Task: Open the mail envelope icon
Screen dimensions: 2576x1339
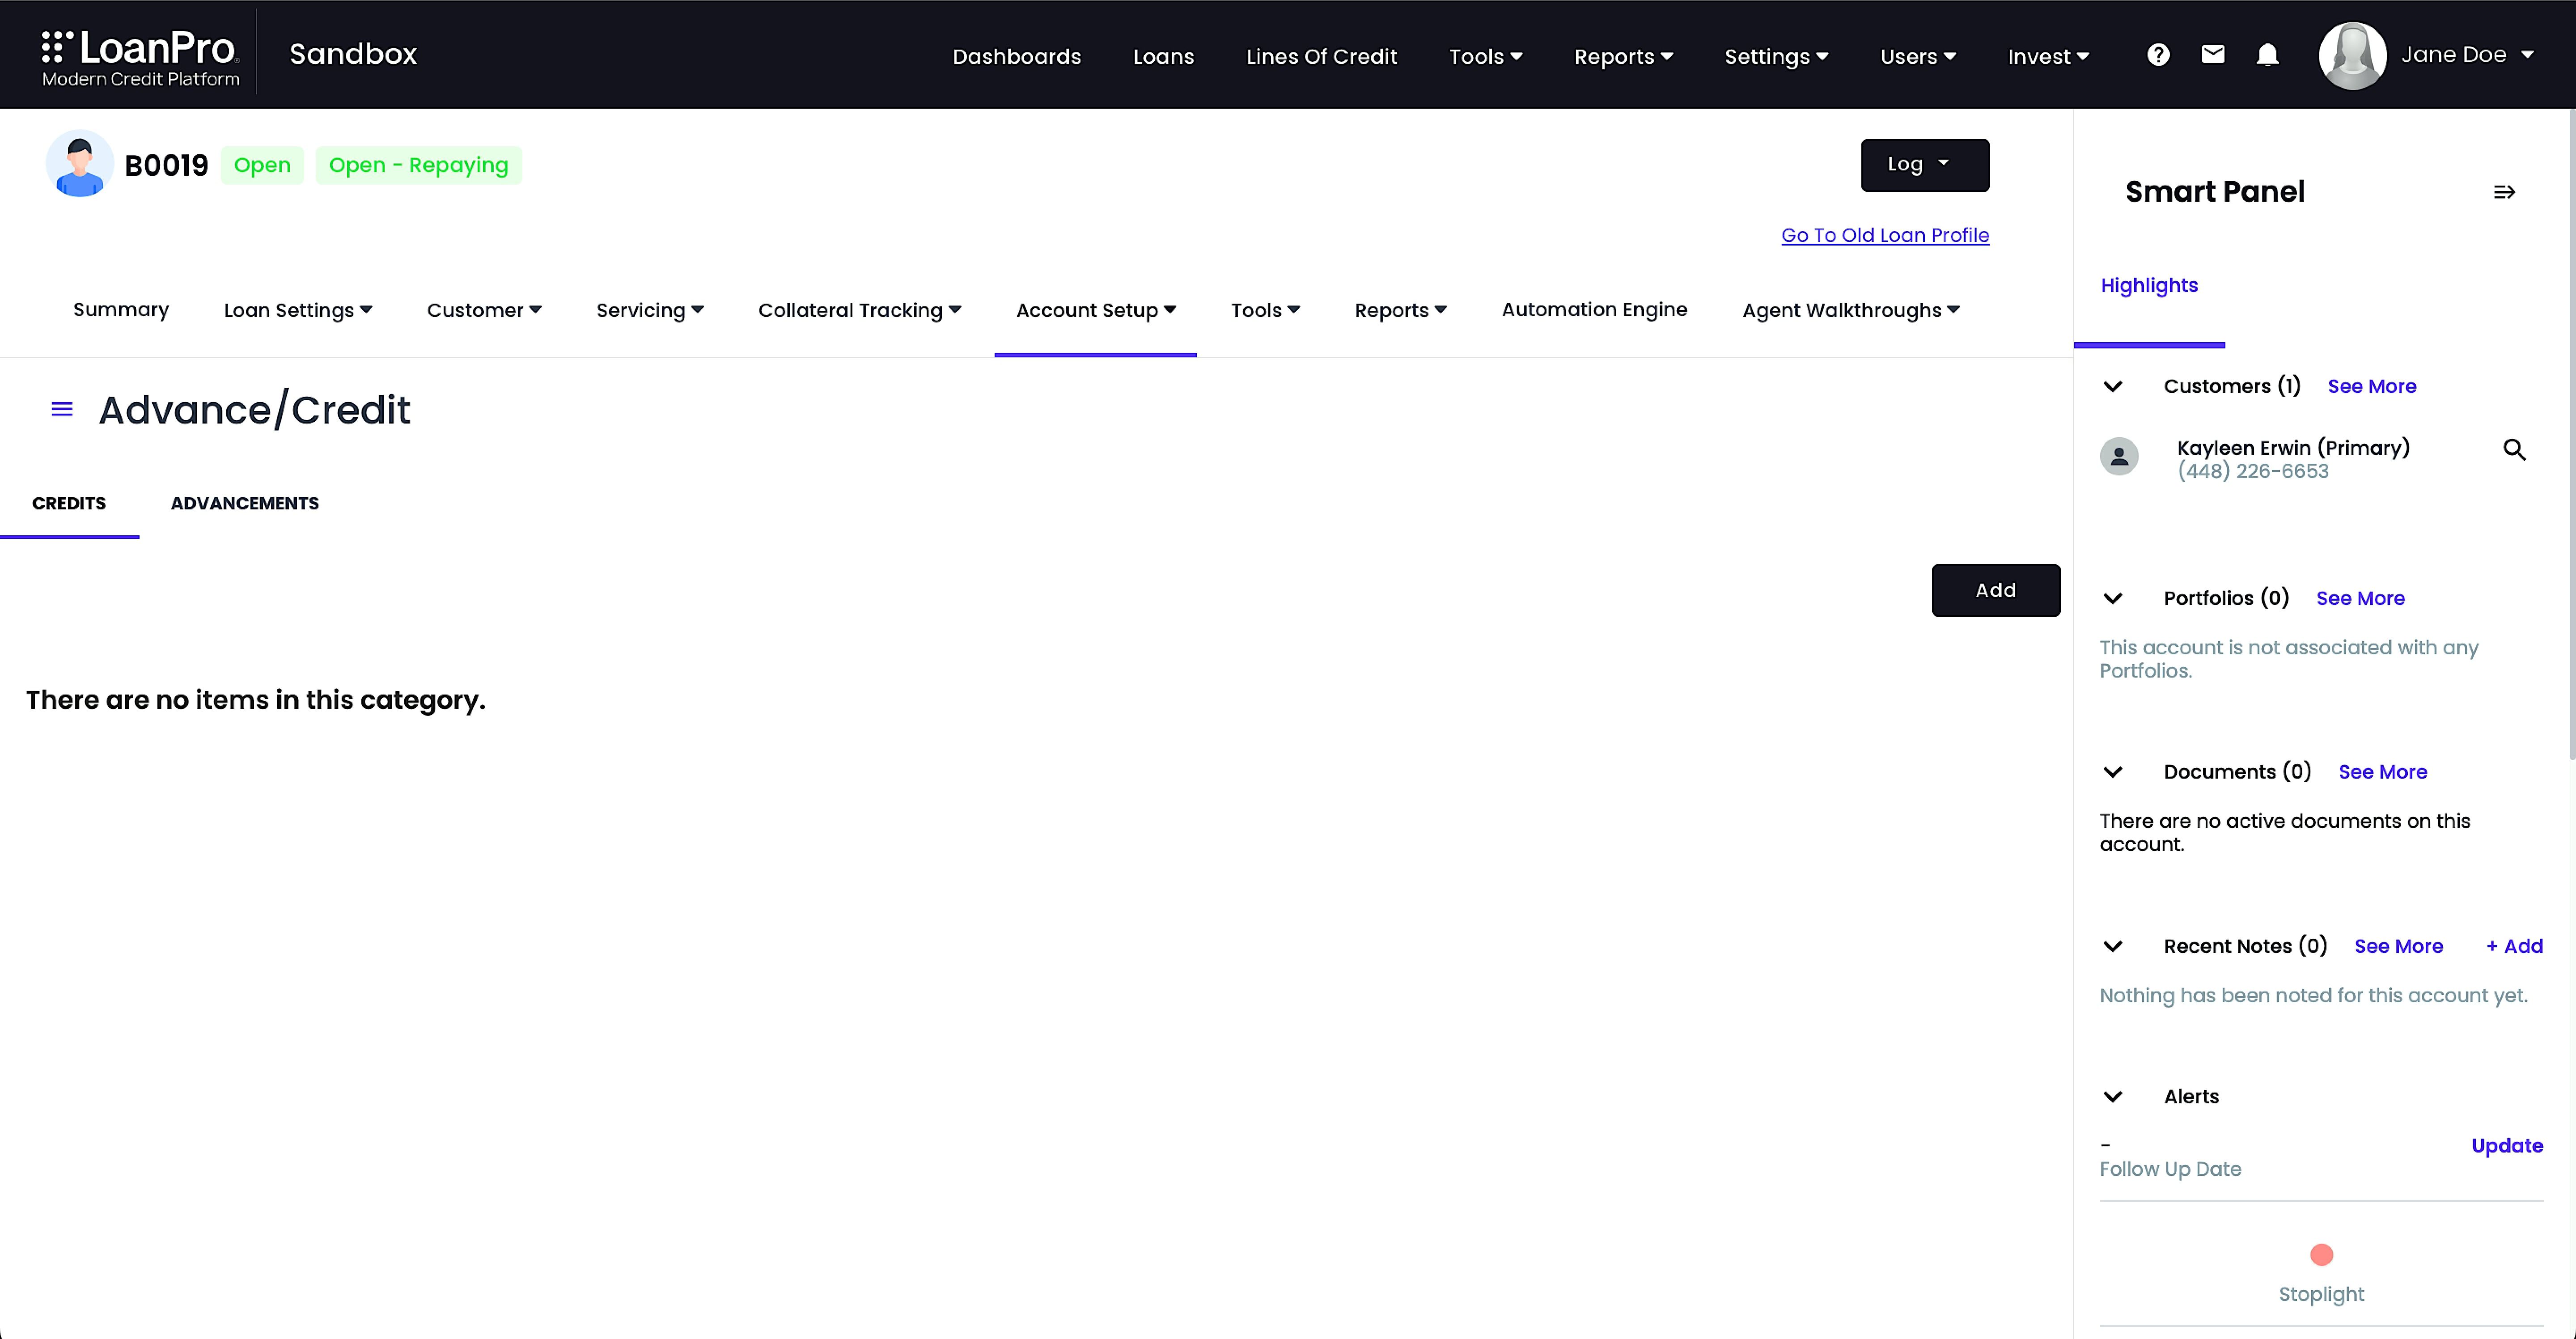Action: [2213, 55]
